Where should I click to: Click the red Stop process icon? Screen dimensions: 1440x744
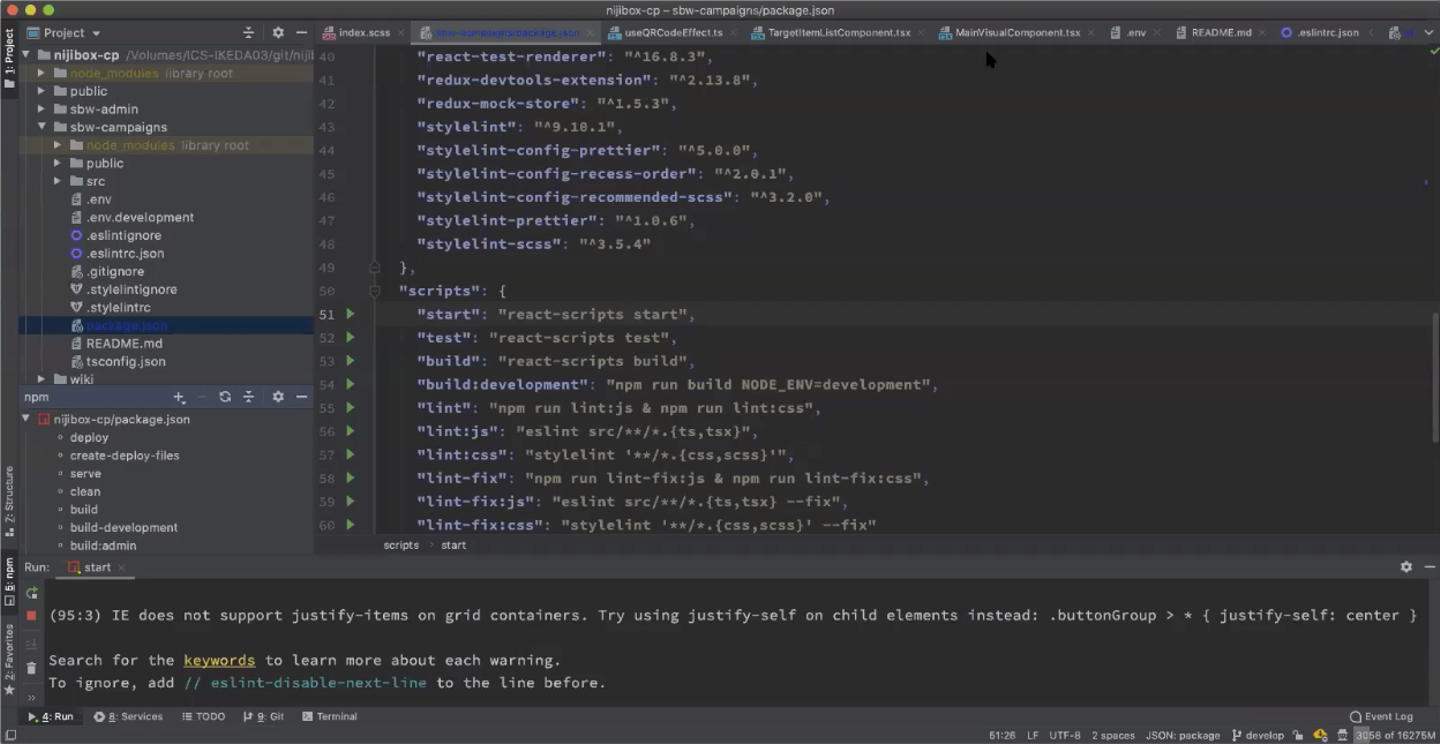click(31, 616)
